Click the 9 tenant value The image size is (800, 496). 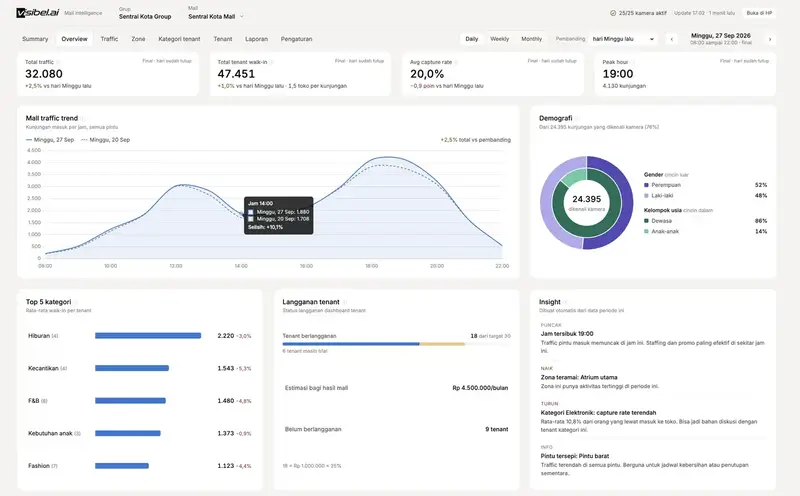tap(496, 429)
